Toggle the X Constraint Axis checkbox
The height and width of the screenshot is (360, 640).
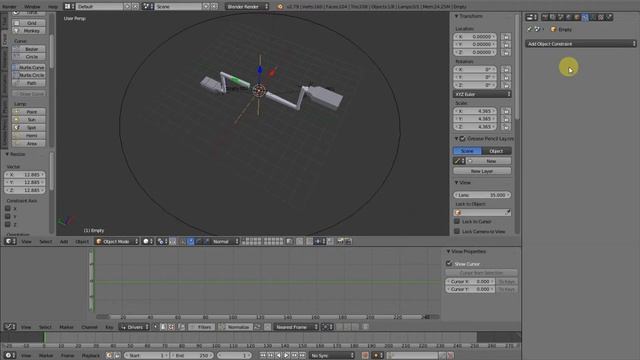(8, 208)
